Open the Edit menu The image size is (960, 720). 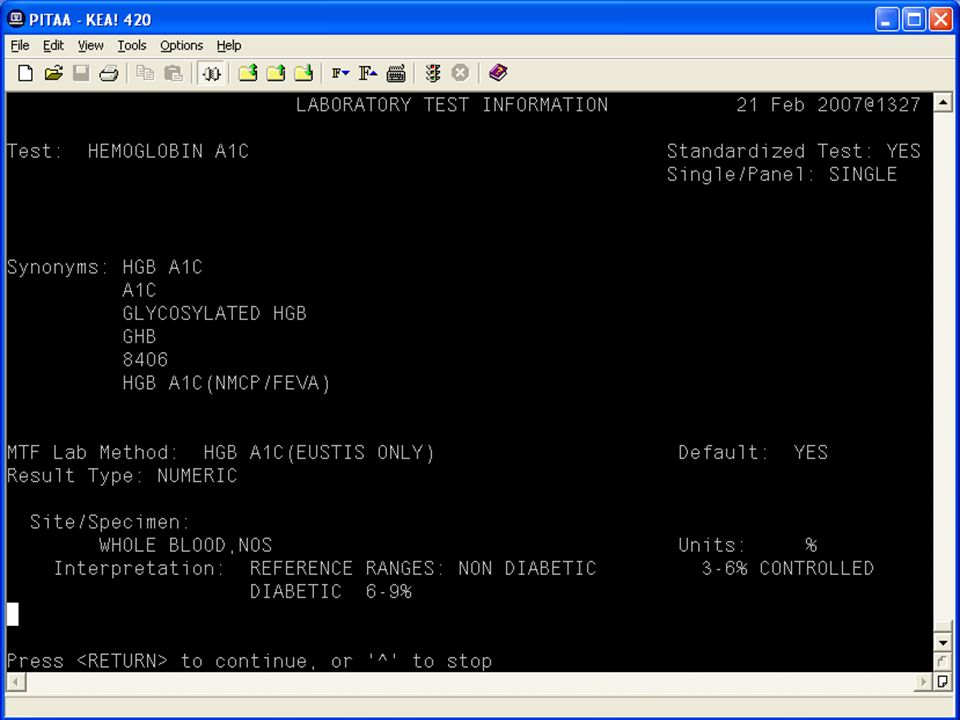pos(53,46)
